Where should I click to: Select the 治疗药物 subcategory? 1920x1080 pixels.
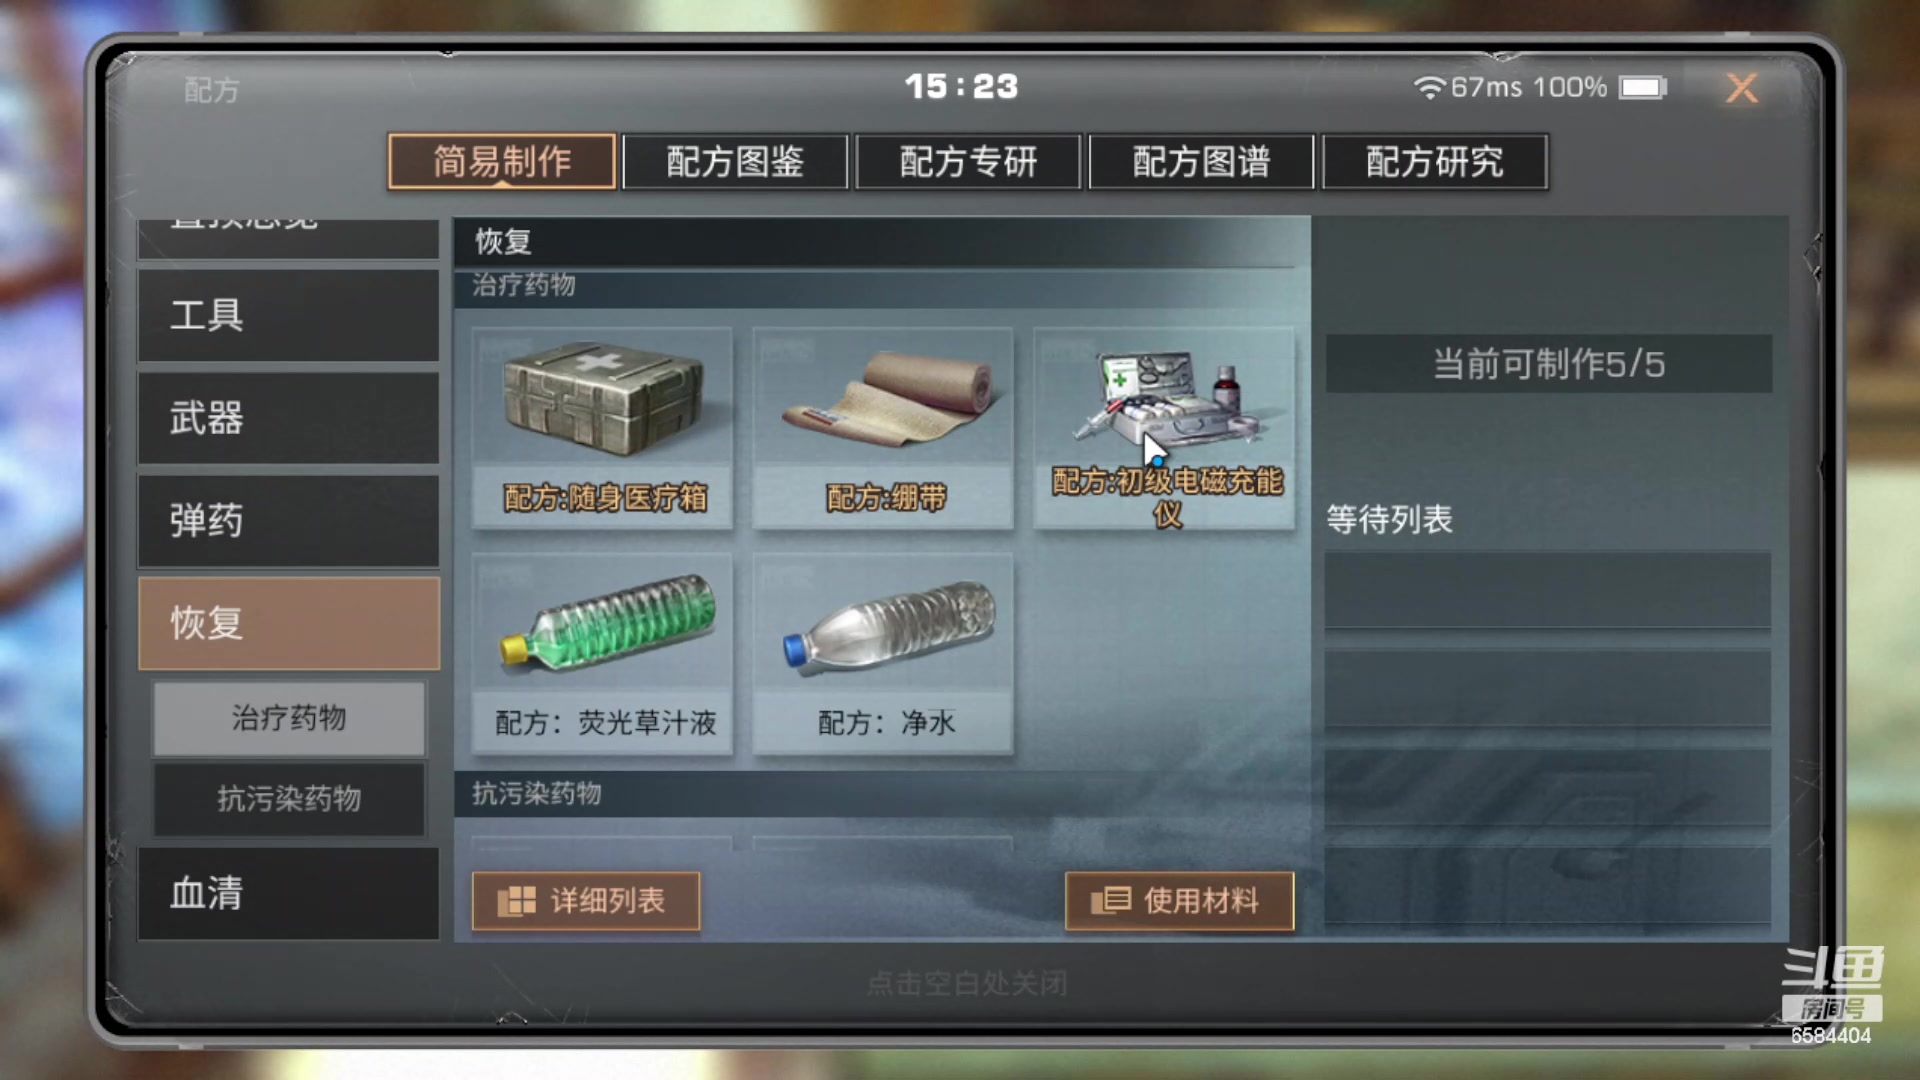click(x=289, y=718)
